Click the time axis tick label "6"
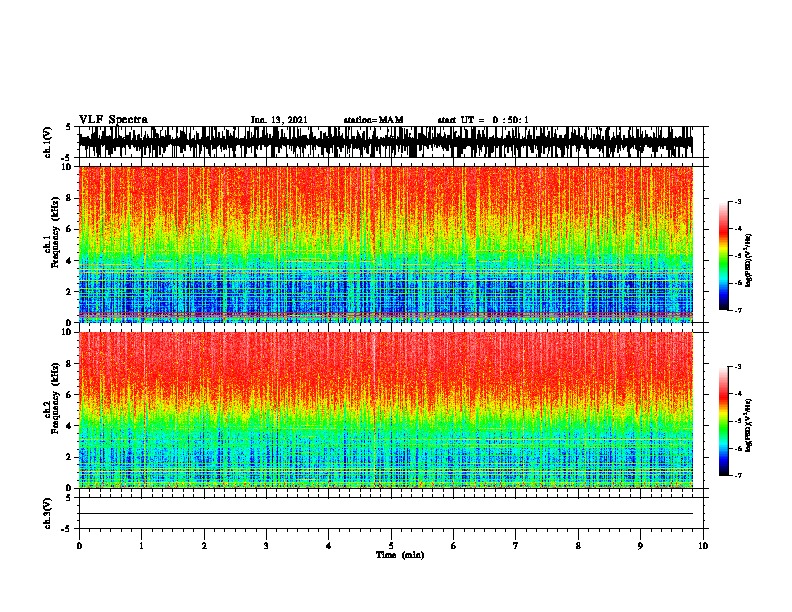 (x=453, y=545)
